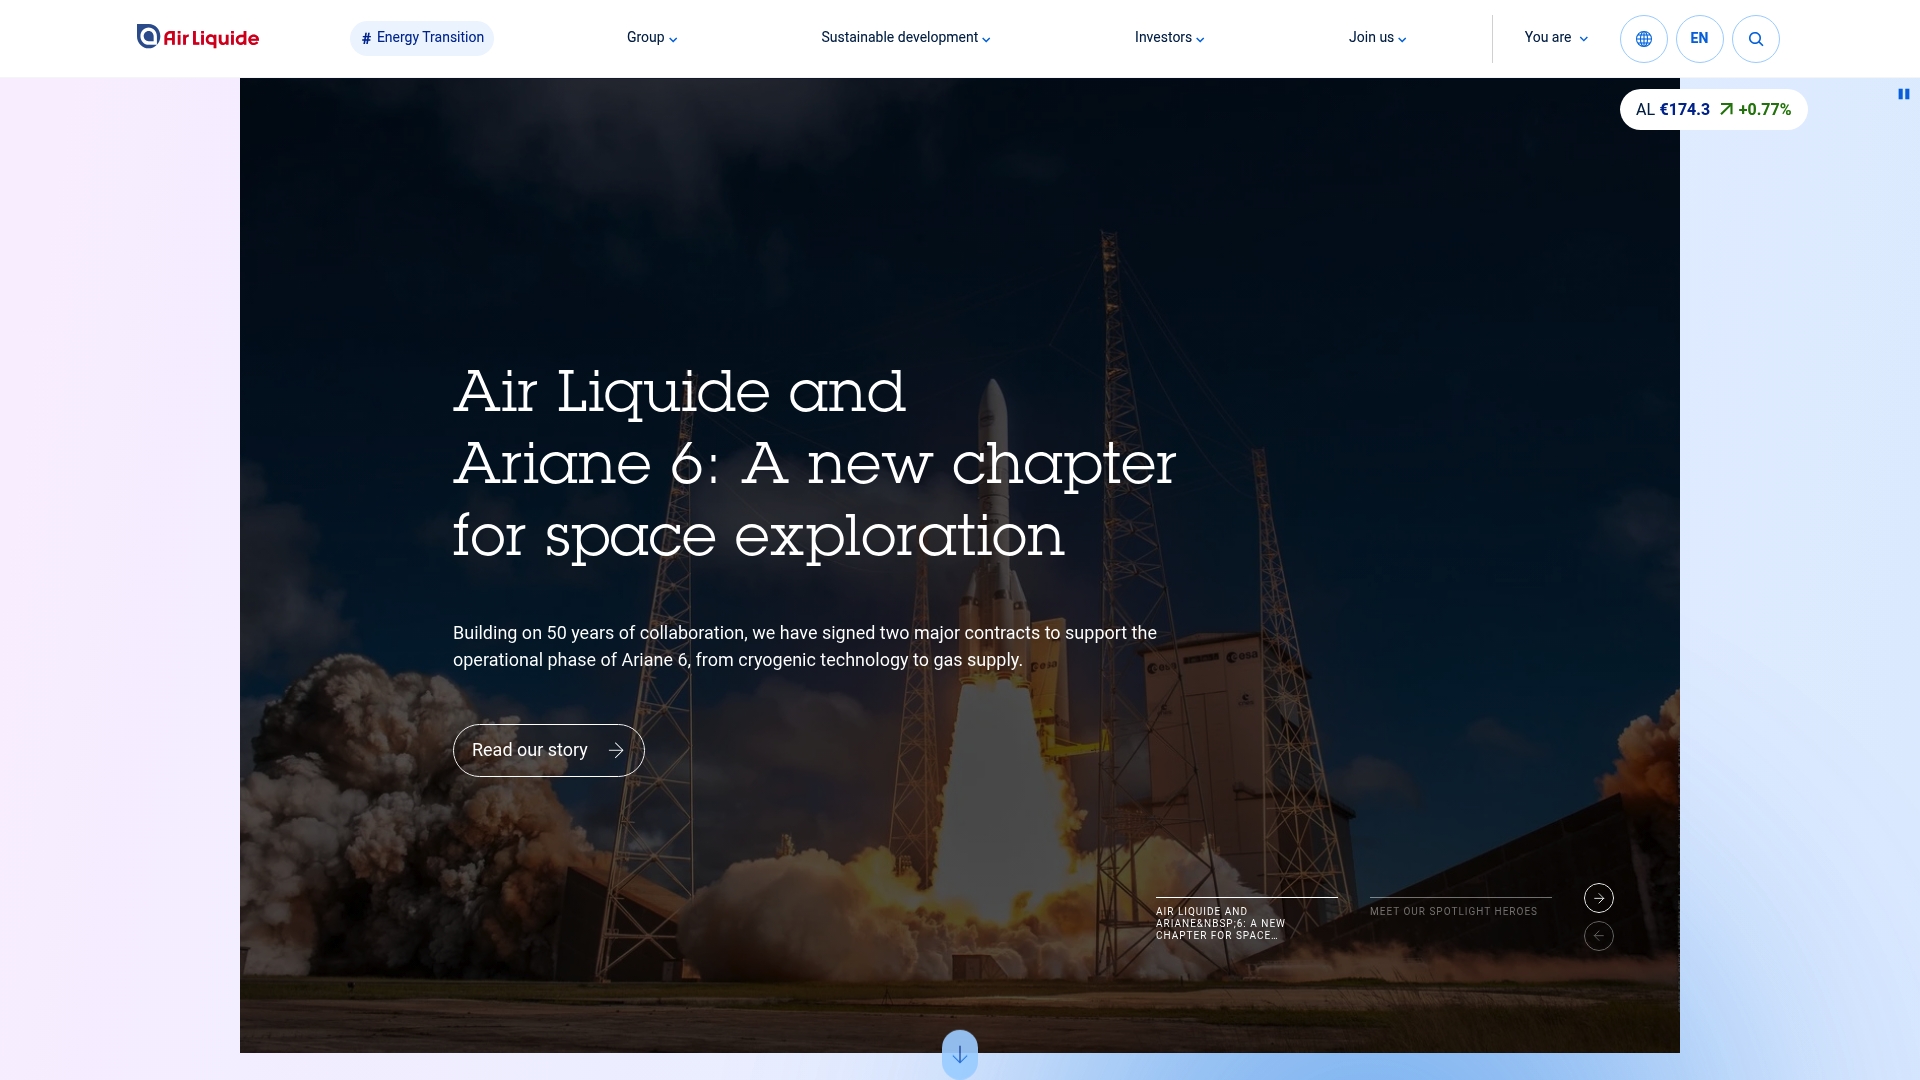Expand the Investors menu
The height and width of the screenshot is (1080, 1920).
(x=1169, y=38)
